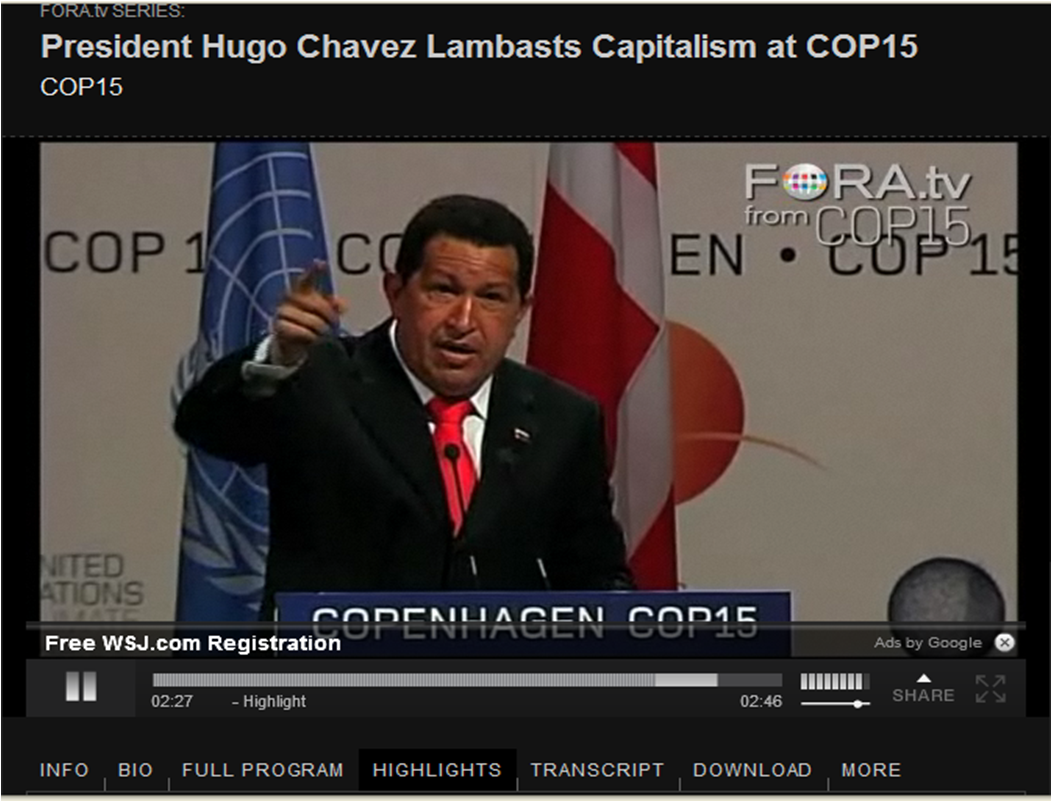The height and width of the screenshot is (802, 1052).
Task: Click the Ads by Google label
Action: pyautogui.click(x=927, y=643)
